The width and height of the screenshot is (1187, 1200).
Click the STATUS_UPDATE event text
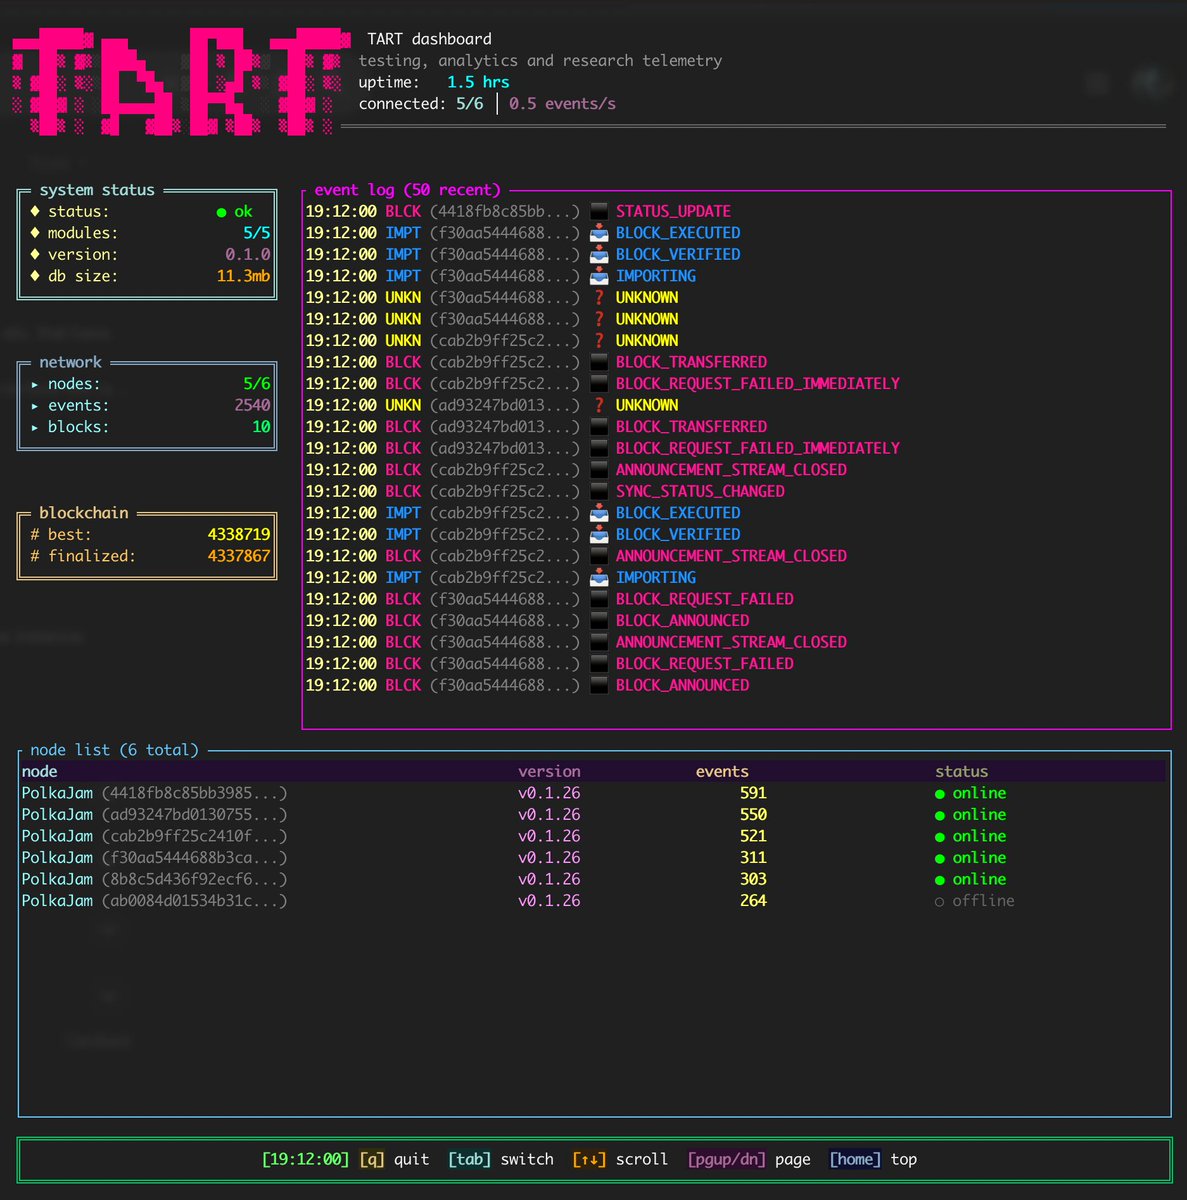673,211
